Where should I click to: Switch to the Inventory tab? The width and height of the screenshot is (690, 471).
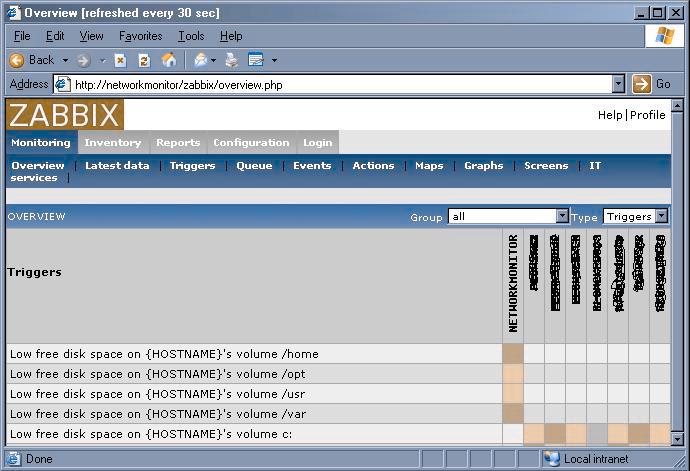tap(113, 142)
